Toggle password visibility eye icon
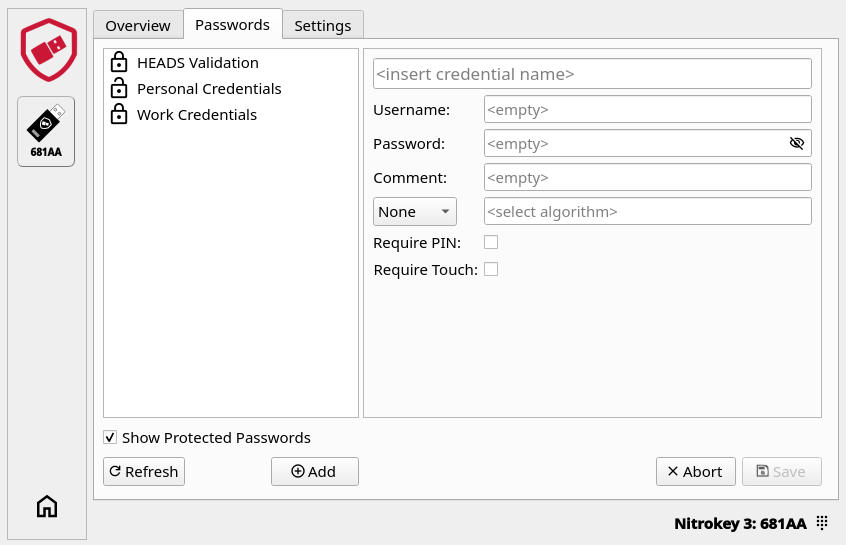The height and width of the screenshot is (545, 846). coord(796,143)
